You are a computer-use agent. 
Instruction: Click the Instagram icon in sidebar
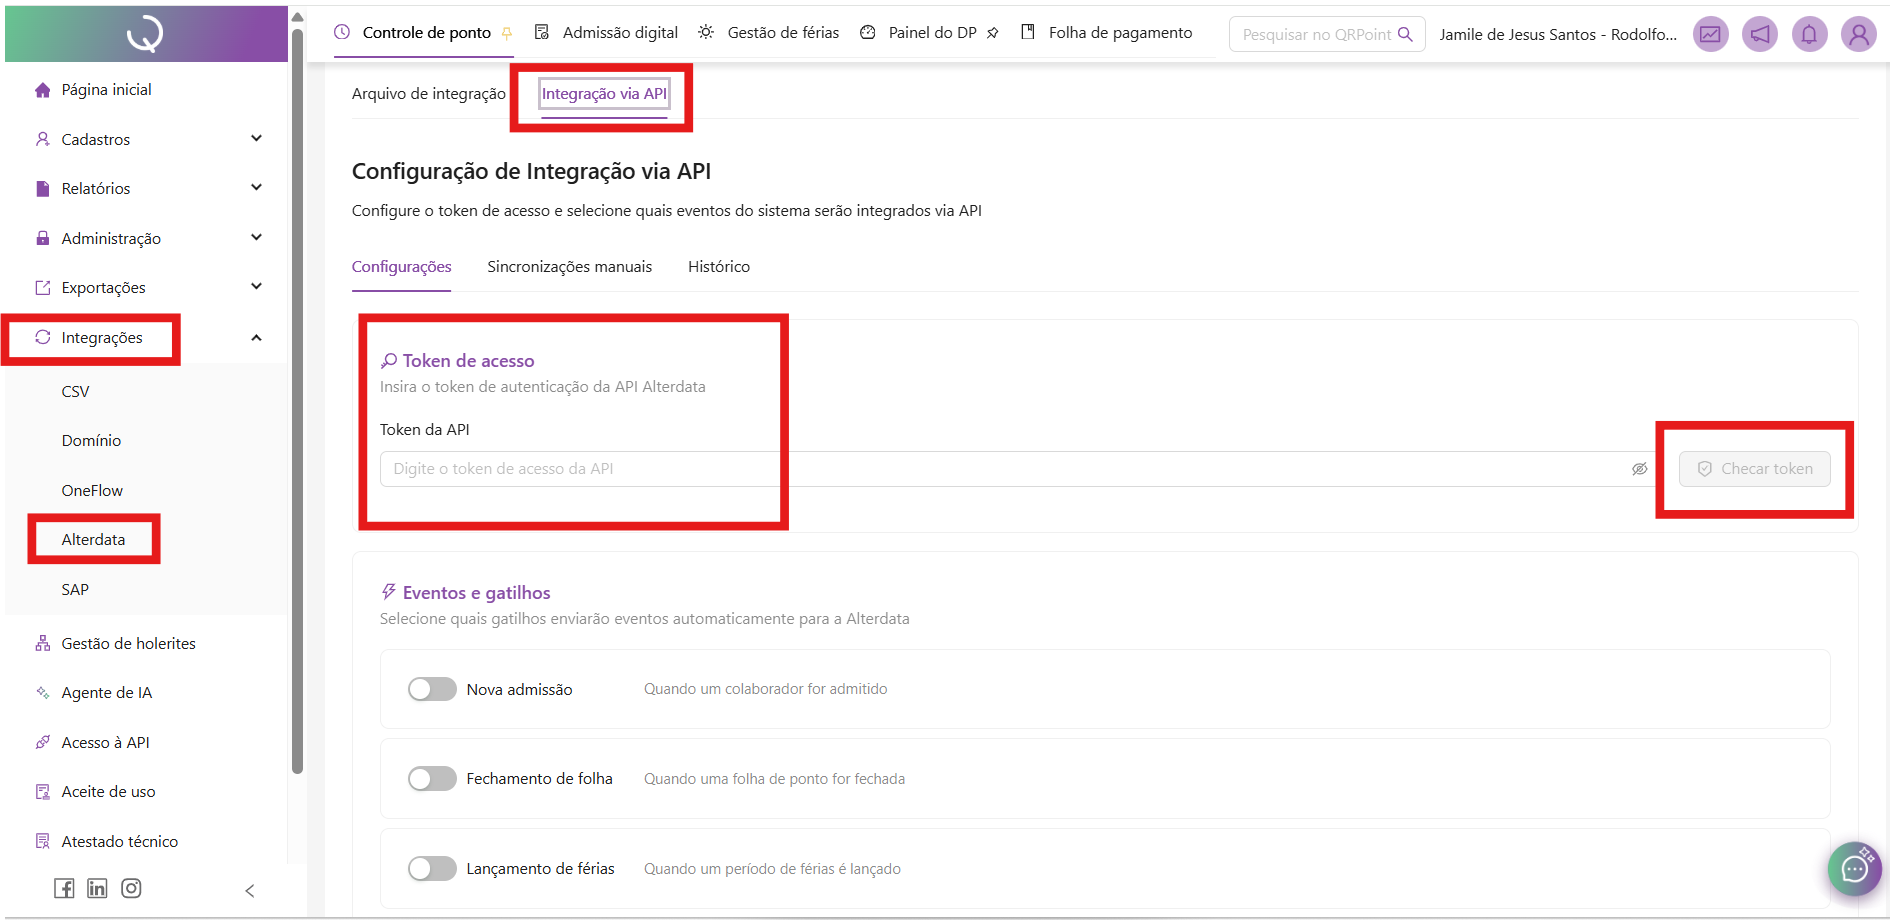click(131, 888)
